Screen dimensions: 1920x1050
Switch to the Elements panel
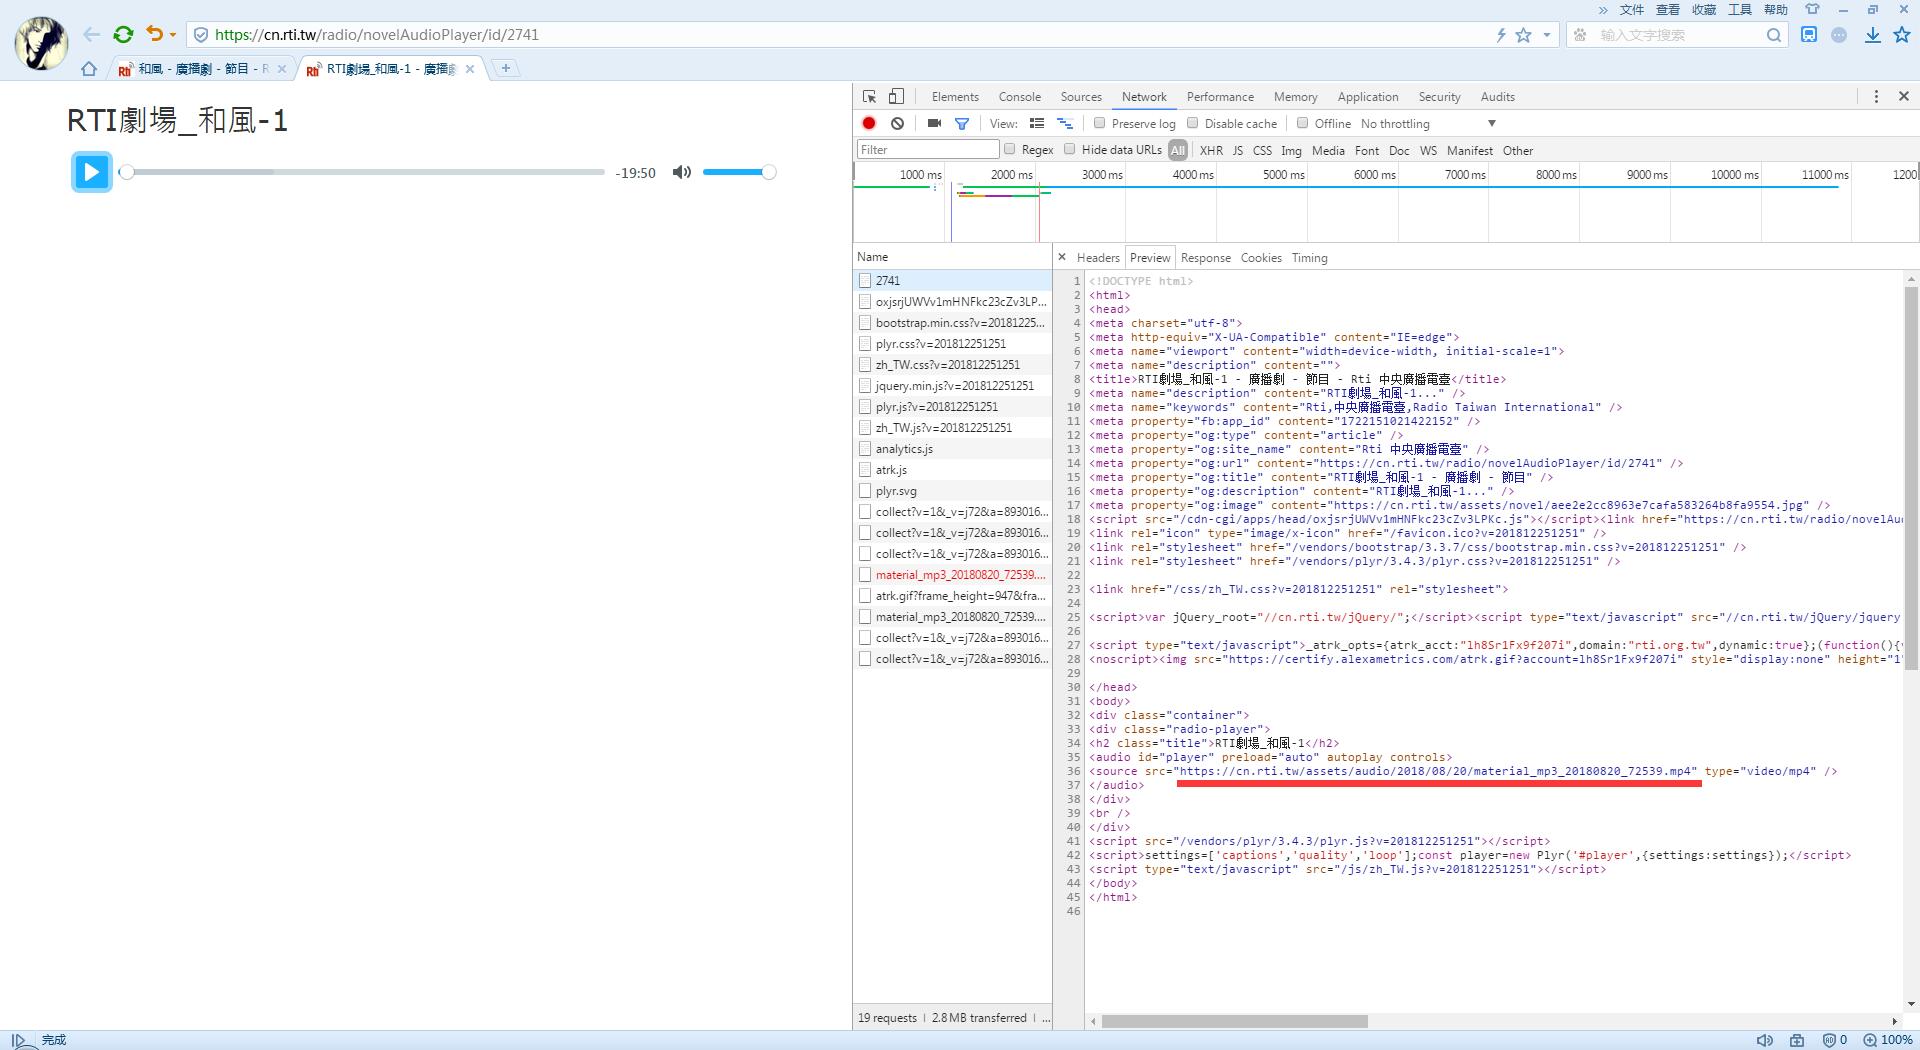pyautogui.click(x=955, y=97)
